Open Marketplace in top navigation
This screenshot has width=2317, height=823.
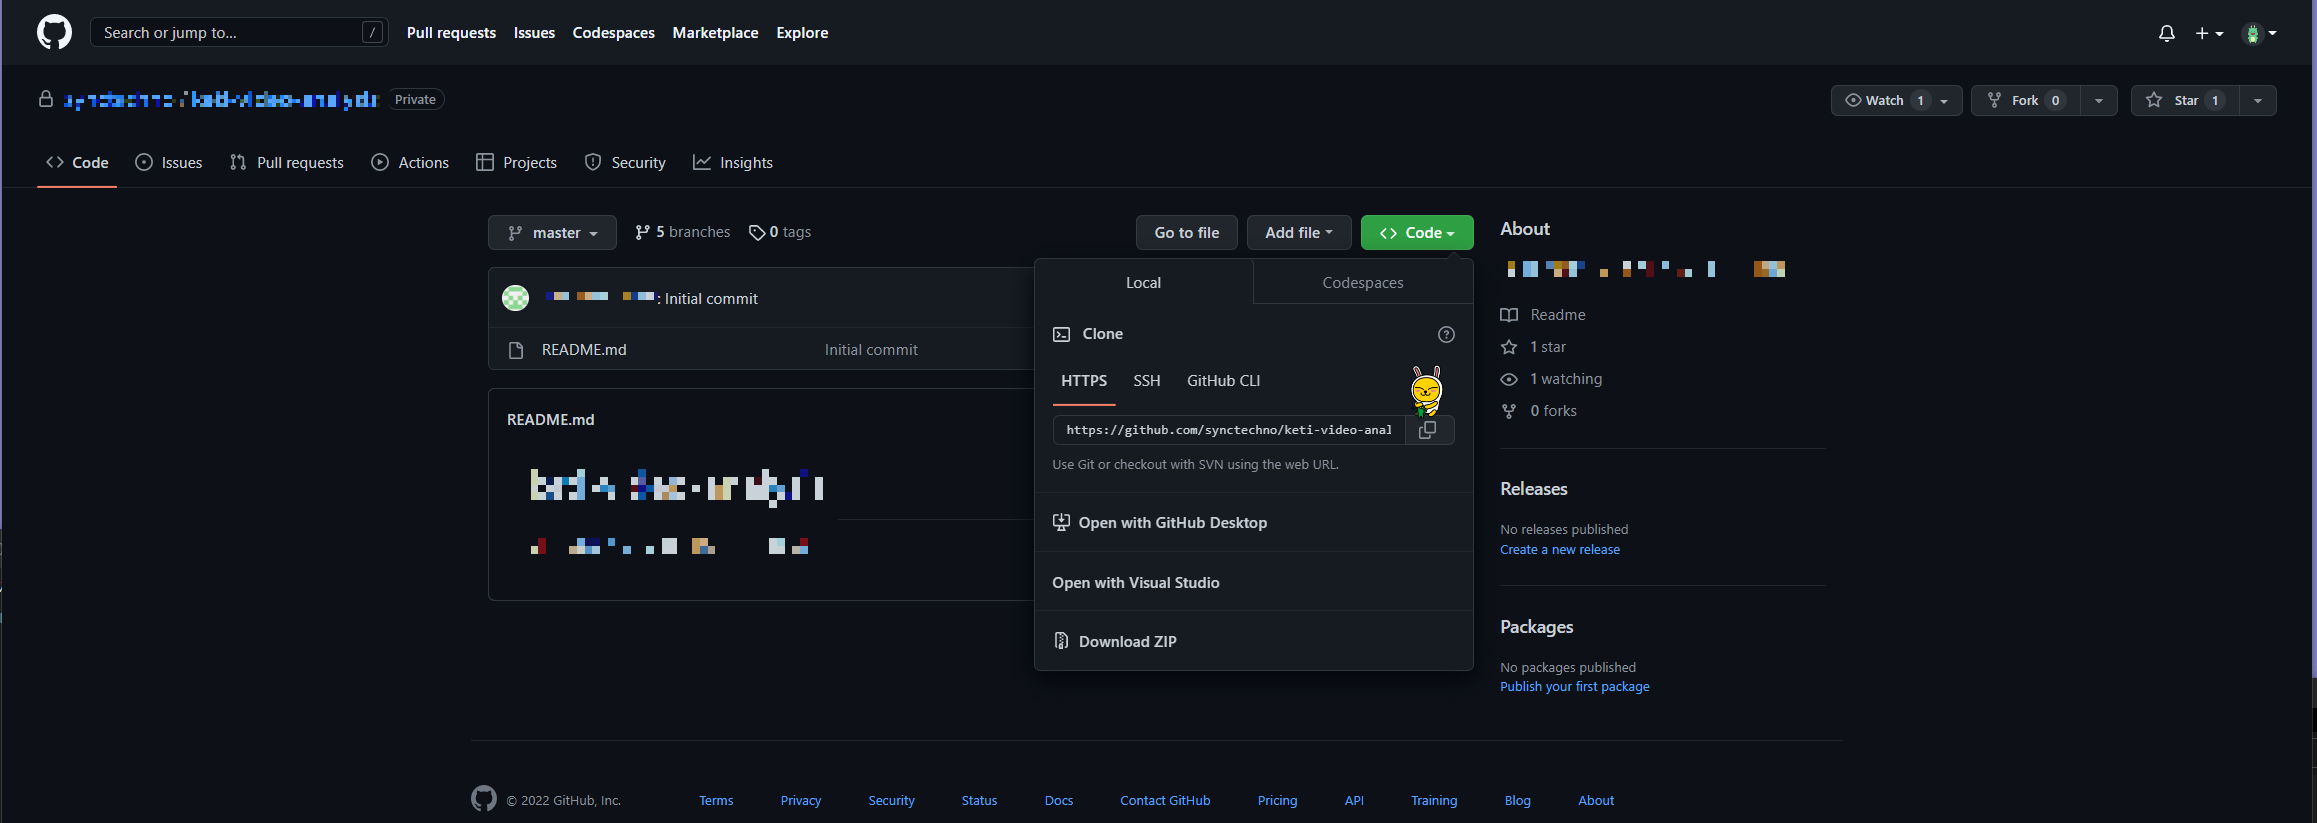tap(715, 33)
